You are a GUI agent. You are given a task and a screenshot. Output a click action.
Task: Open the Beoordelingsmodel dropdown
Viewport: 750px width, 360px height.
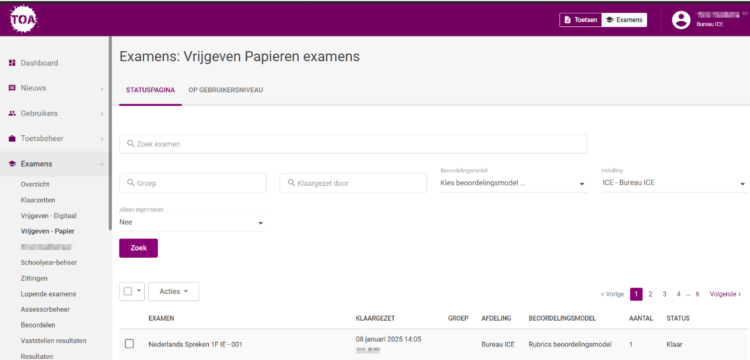514,183
